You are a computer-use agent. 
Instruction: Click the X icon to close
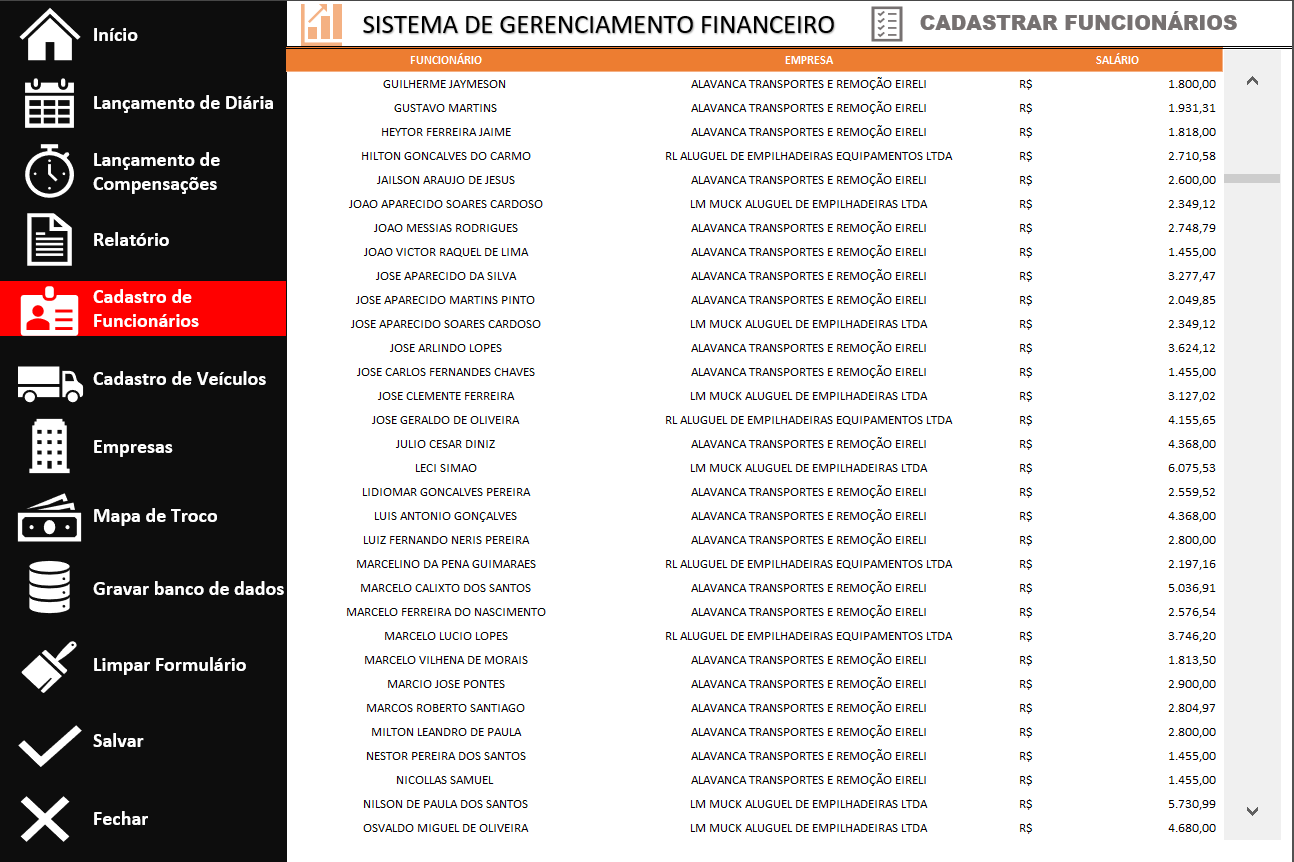[46, 819]
